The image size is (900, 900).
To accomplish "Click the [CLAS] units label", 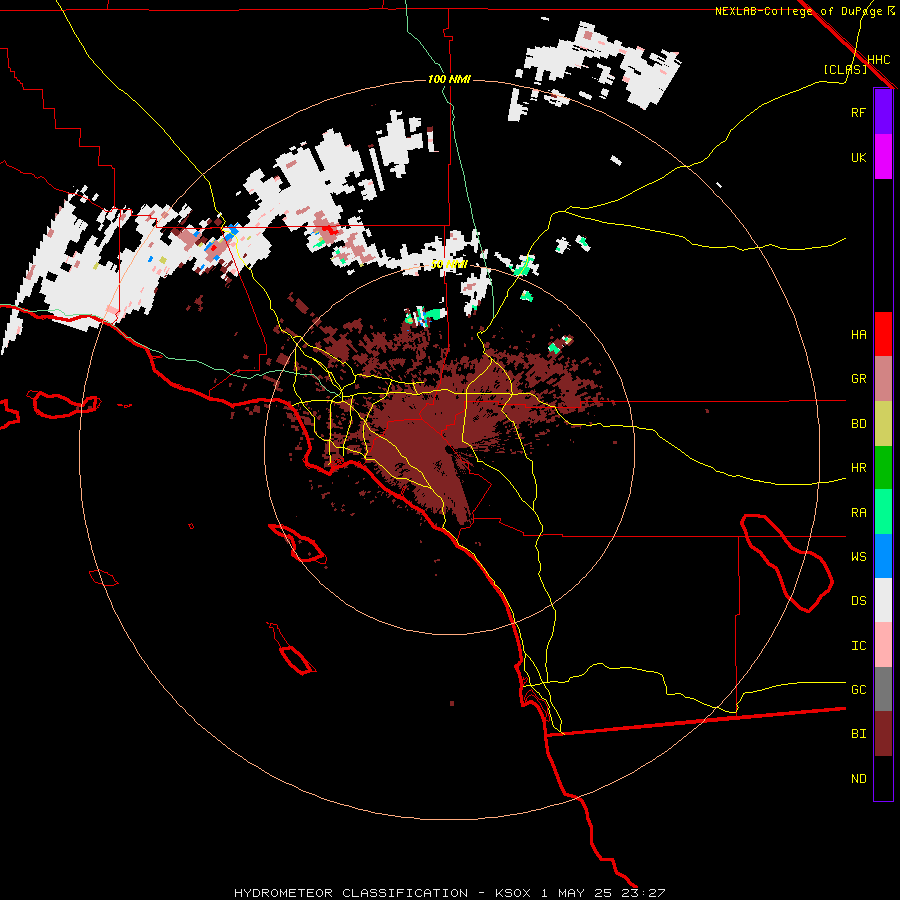I will (x=845, y=69).
